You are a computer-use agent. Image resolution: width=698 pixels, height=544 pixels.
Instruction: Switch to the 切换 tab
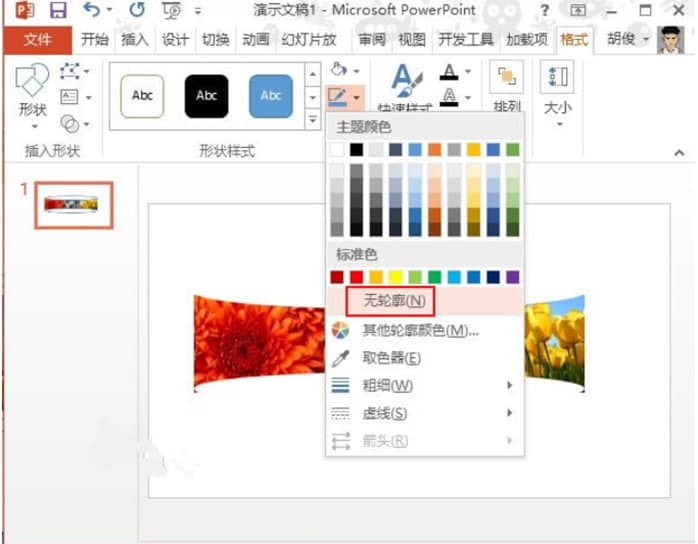click(215, 40)
